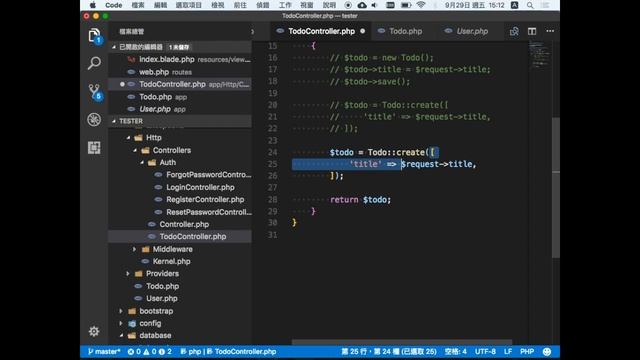The image size is (640, 360).
Task: Click the master branch indicator in status bar
Action: point(104,351)
